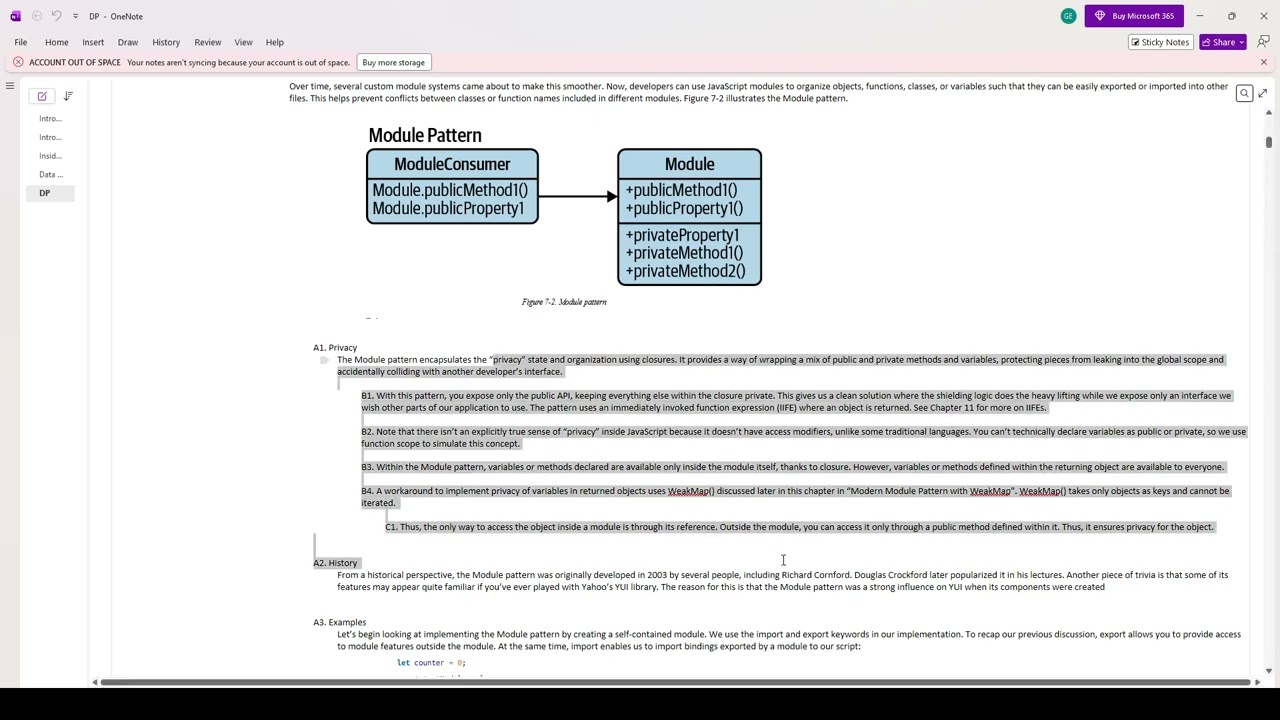1280x720 pixels.
Task: Click the paragraph starting 'B1. With this pattern'
Action: point(796,402)
